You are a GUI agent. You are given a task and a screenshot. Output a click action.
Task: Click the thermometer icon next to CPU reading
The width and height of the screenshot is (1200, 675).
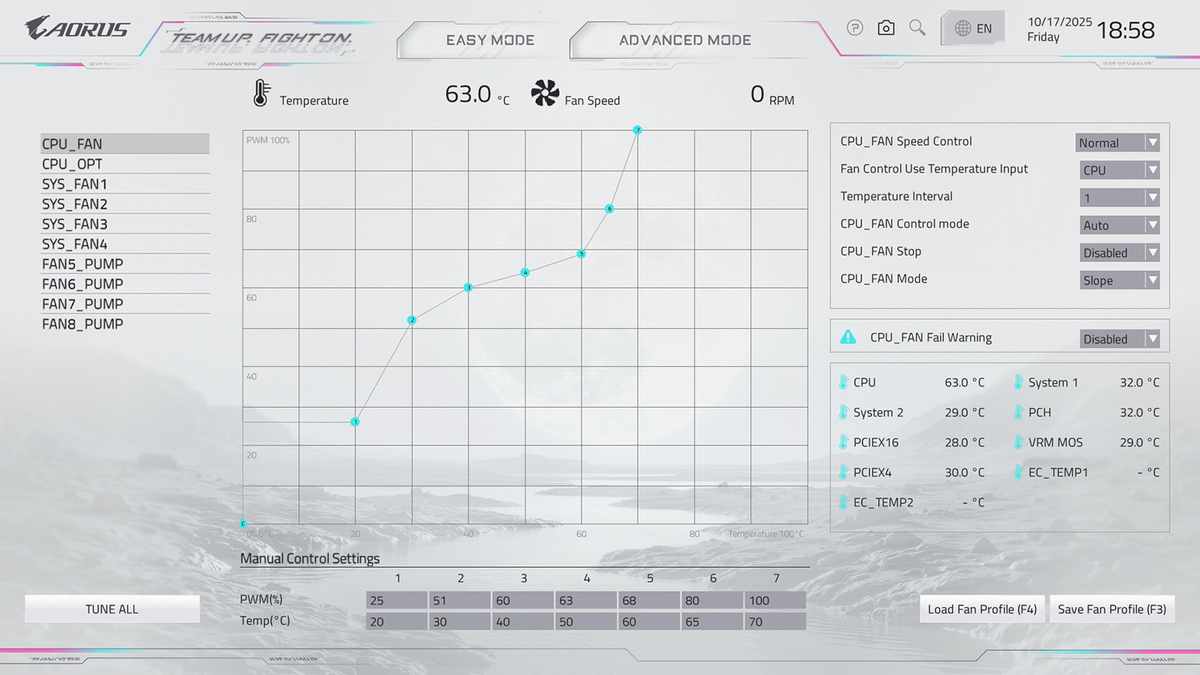843,382
